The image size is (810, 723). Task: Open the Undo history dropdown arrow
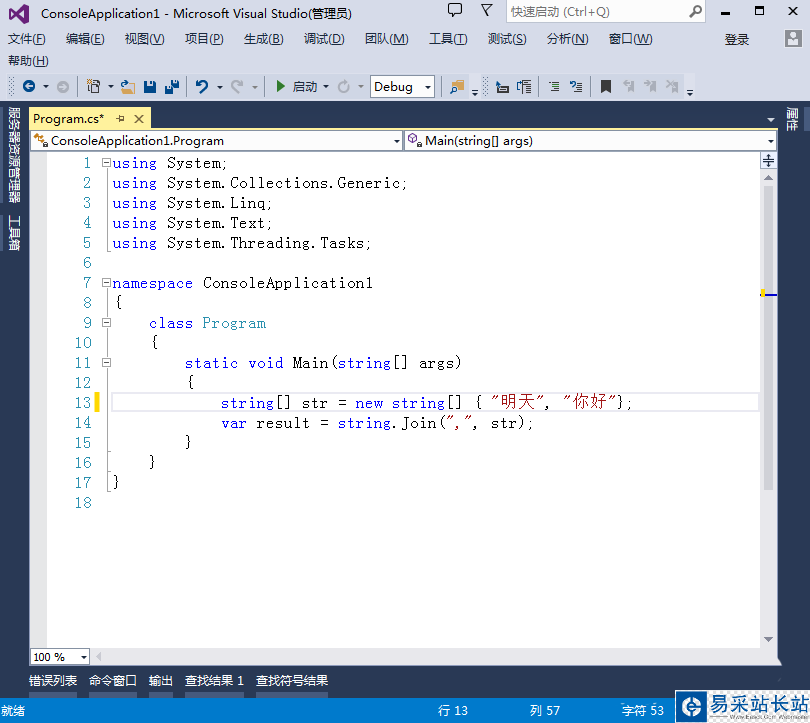pyautogui.click(x=220, y=87)
